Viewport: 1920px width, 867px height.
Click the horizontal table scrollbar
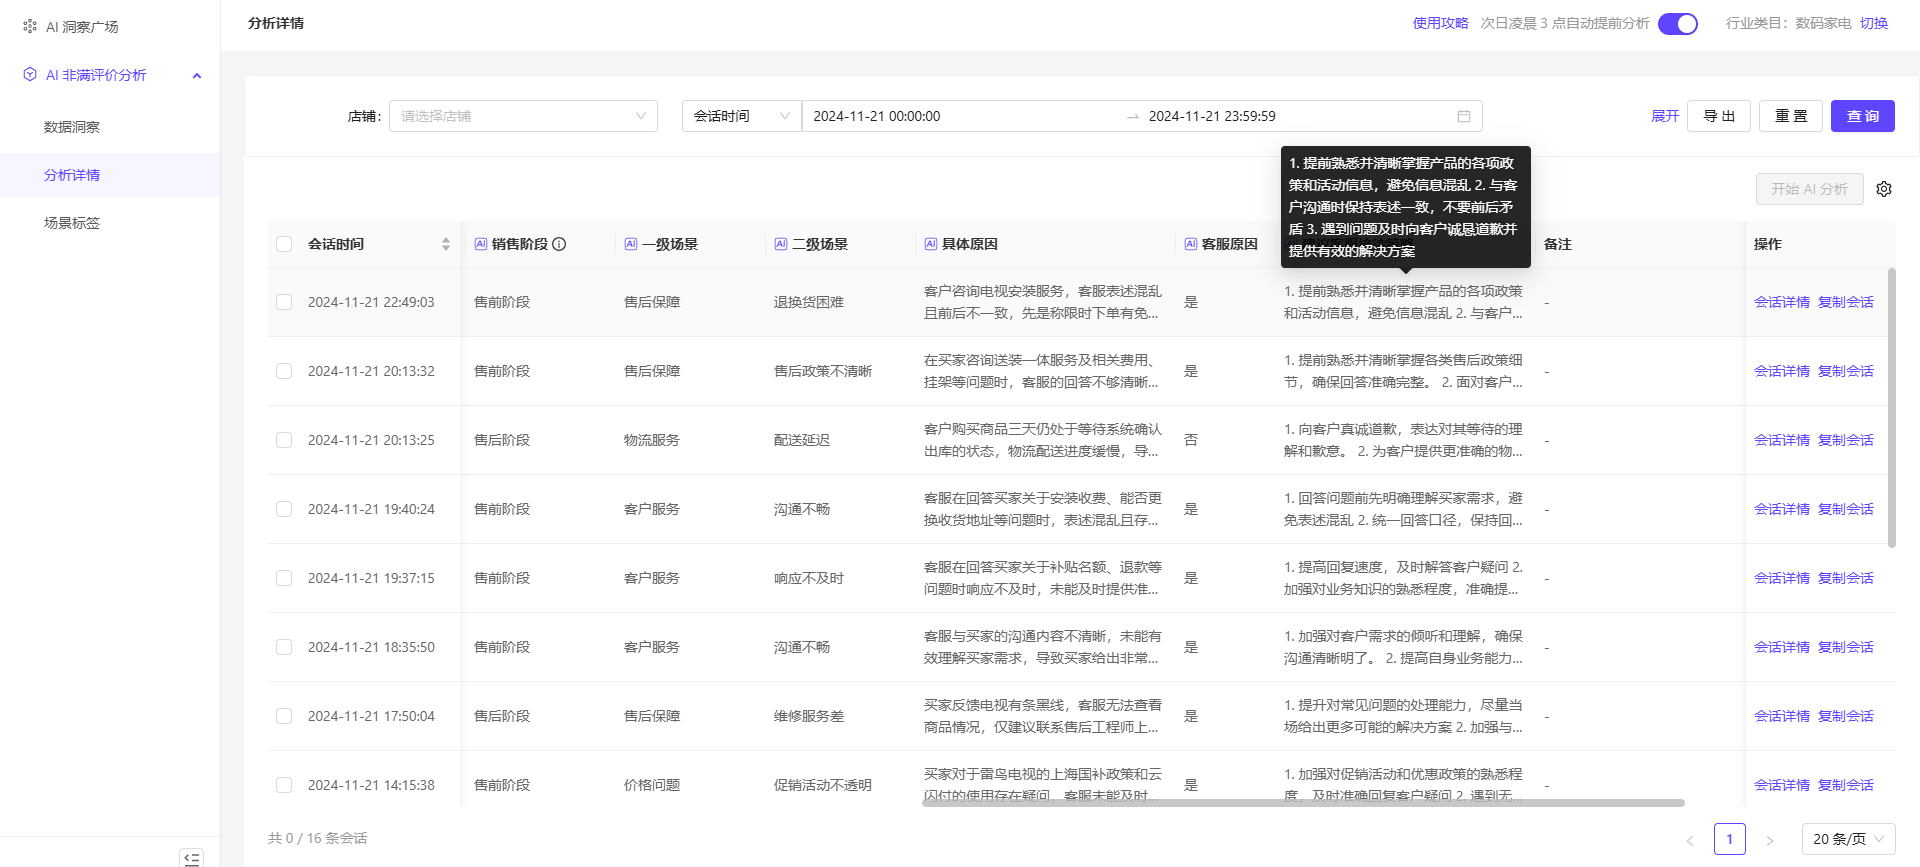[1303, 802]
